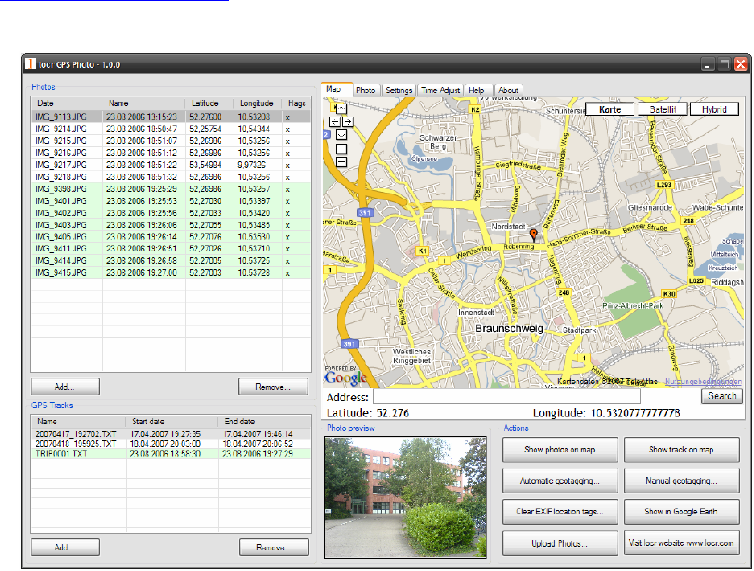Pan the map right with arrow control
This screenshot has width=754, height=571.
(347, 120)
